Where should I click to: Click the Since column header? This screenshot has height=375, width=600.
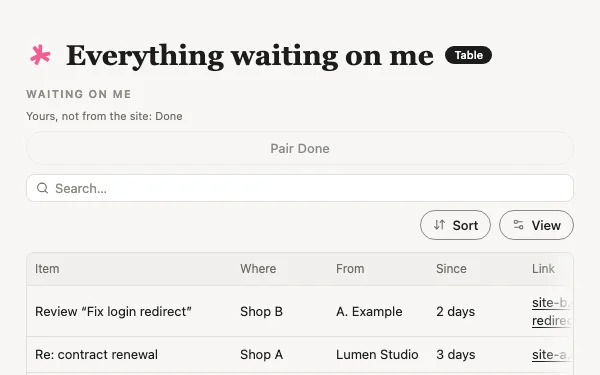[451, 269]
